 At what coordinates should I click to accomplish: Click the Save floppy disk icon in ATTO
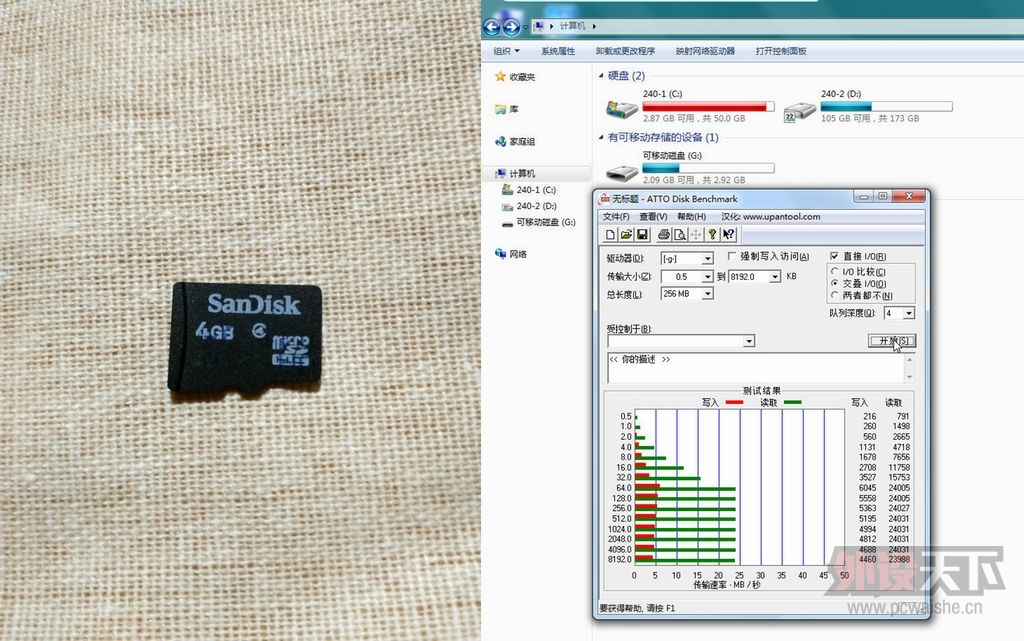tap(642, 234)
